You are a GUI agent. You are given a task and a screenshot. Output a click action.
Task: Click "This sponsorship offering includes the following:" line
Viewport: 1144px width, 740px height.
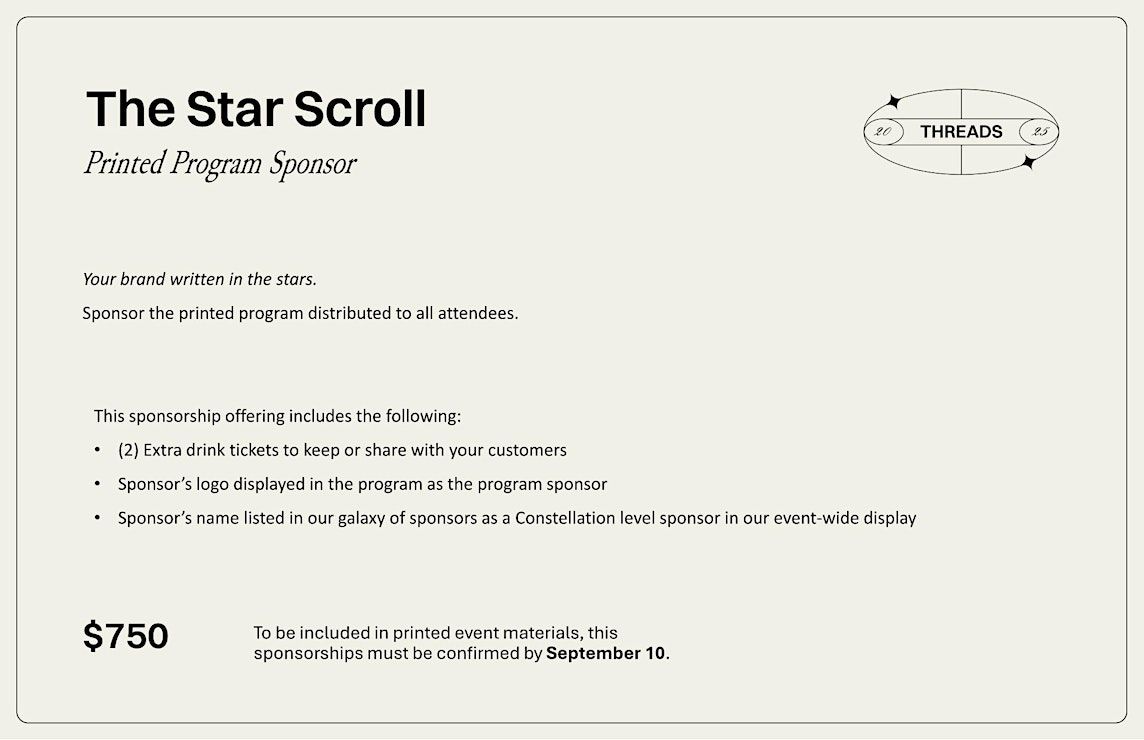tap(277, 416)
